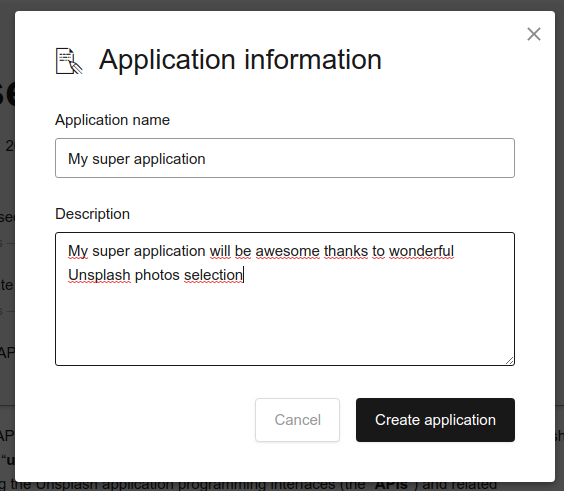
Task: Click the word wonderful in description
Action: (422, 251)
